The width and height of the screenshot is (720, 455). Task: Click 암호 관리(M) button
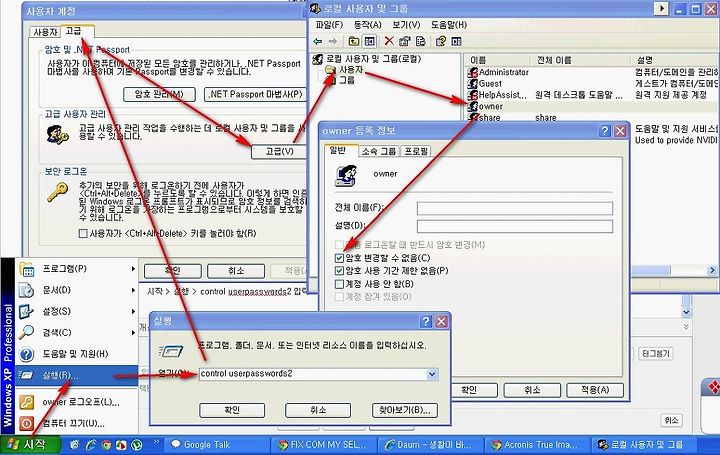(159, 94)
